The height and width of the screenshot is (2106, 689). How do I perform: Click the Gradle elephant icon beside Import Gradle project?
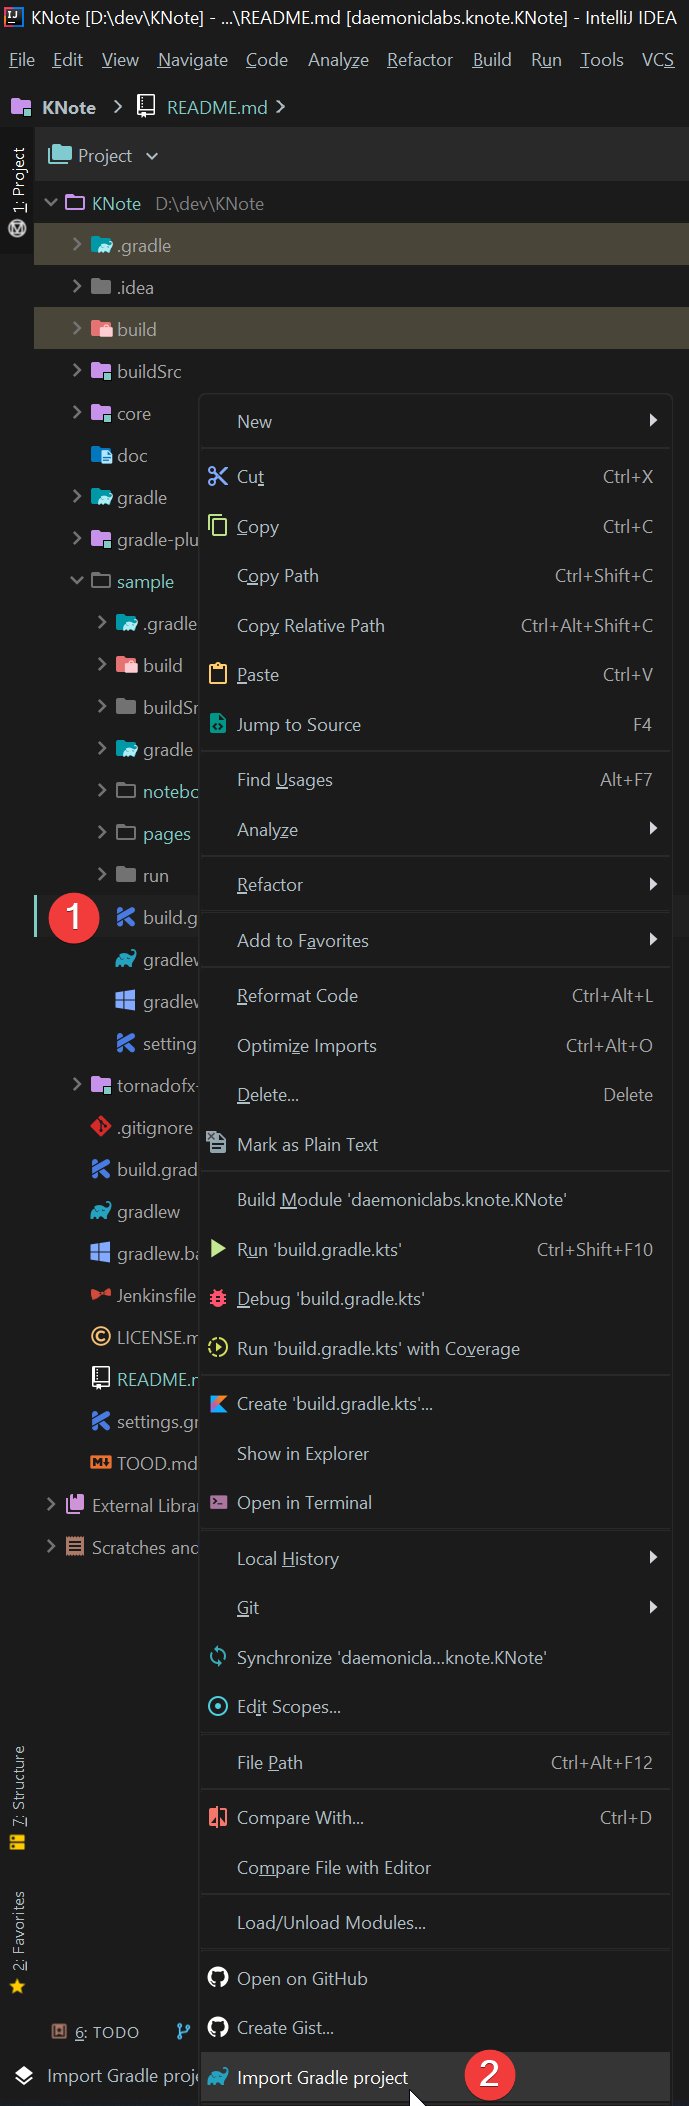point(218,2077)
